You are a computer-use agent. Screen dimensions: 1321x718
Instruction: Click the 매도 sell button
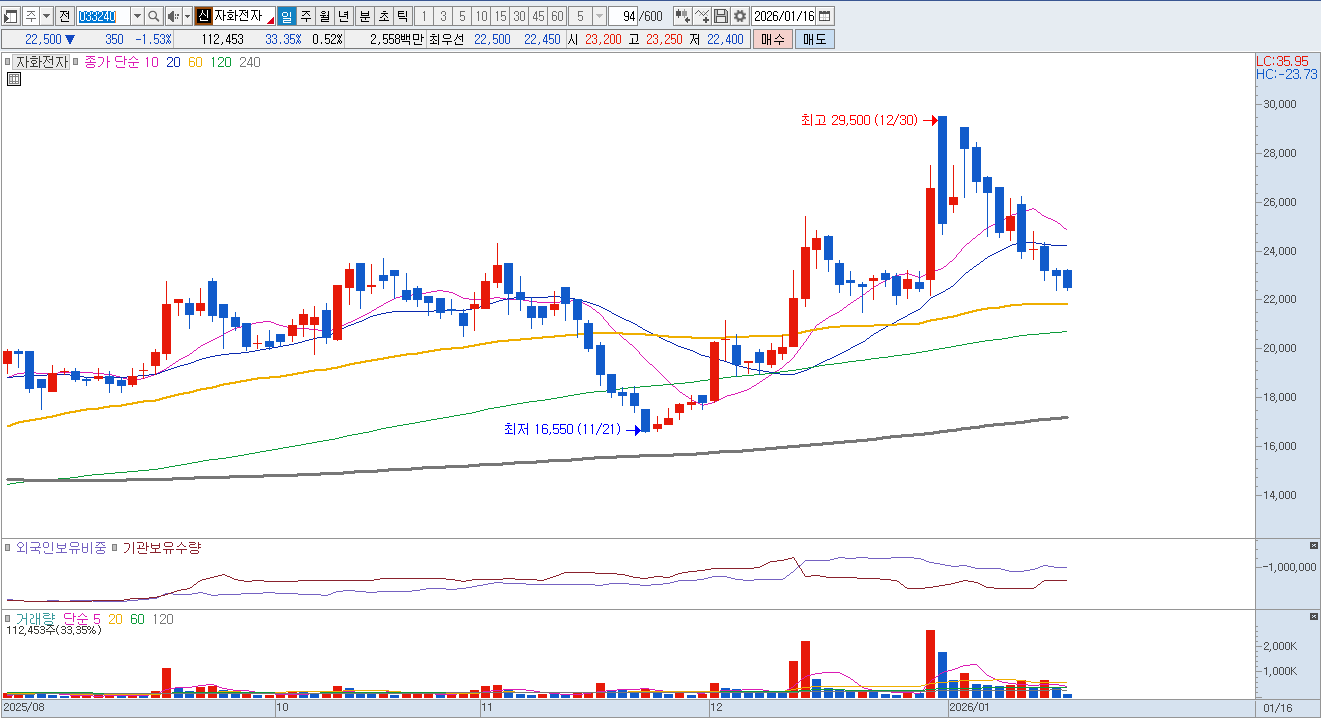point(814,39)
